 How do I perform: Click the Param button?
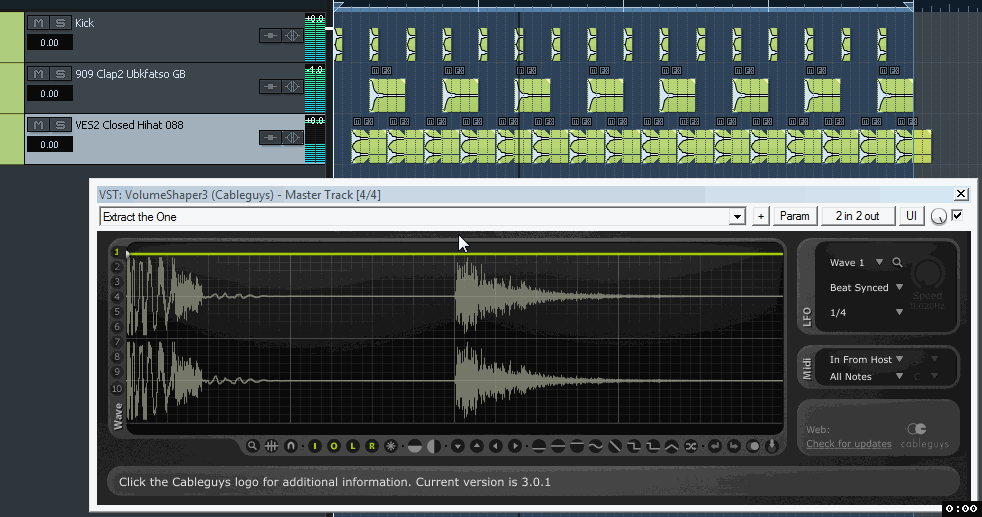coord(794,216)
